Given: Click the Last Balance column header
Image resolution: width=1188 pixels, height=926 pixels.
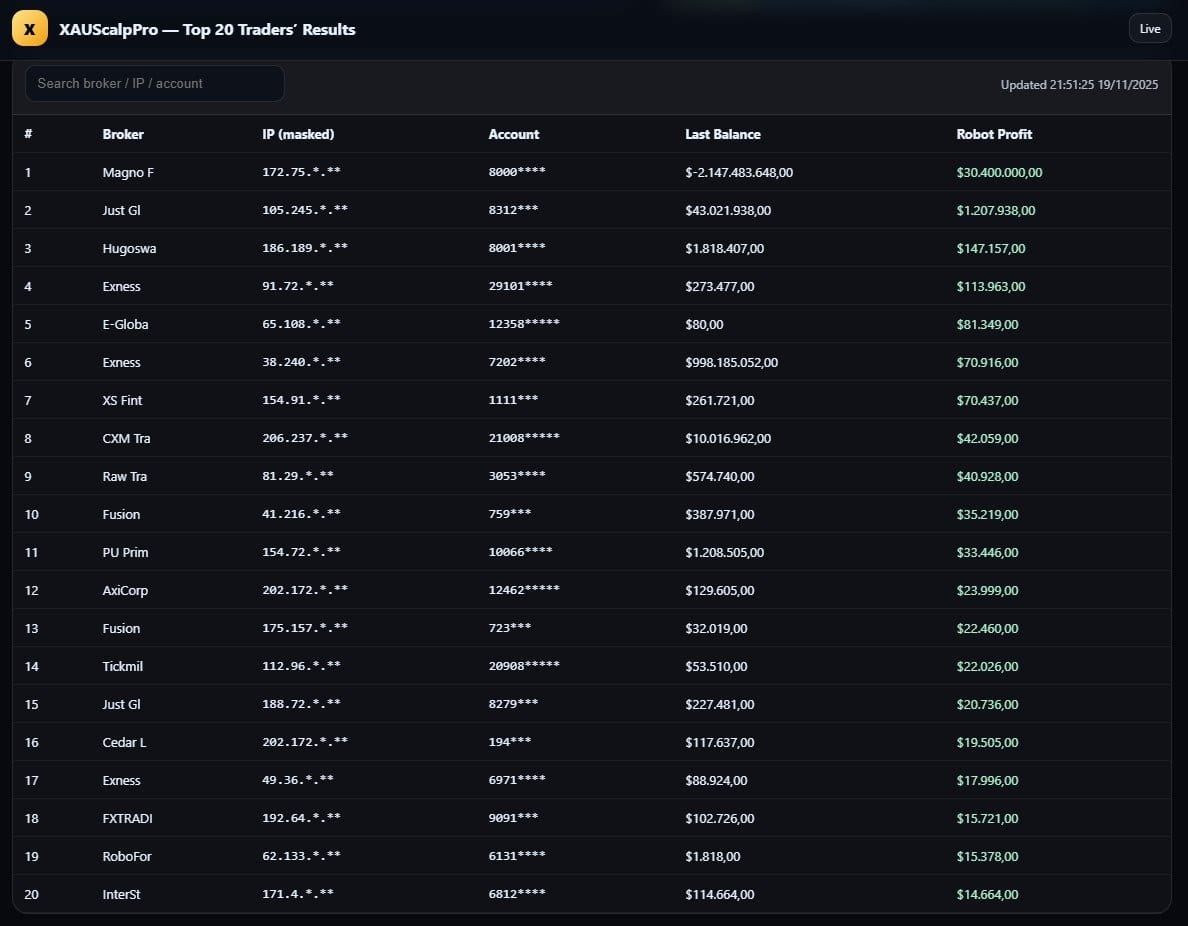Looking at the screenshot, I should click(722, 134).
